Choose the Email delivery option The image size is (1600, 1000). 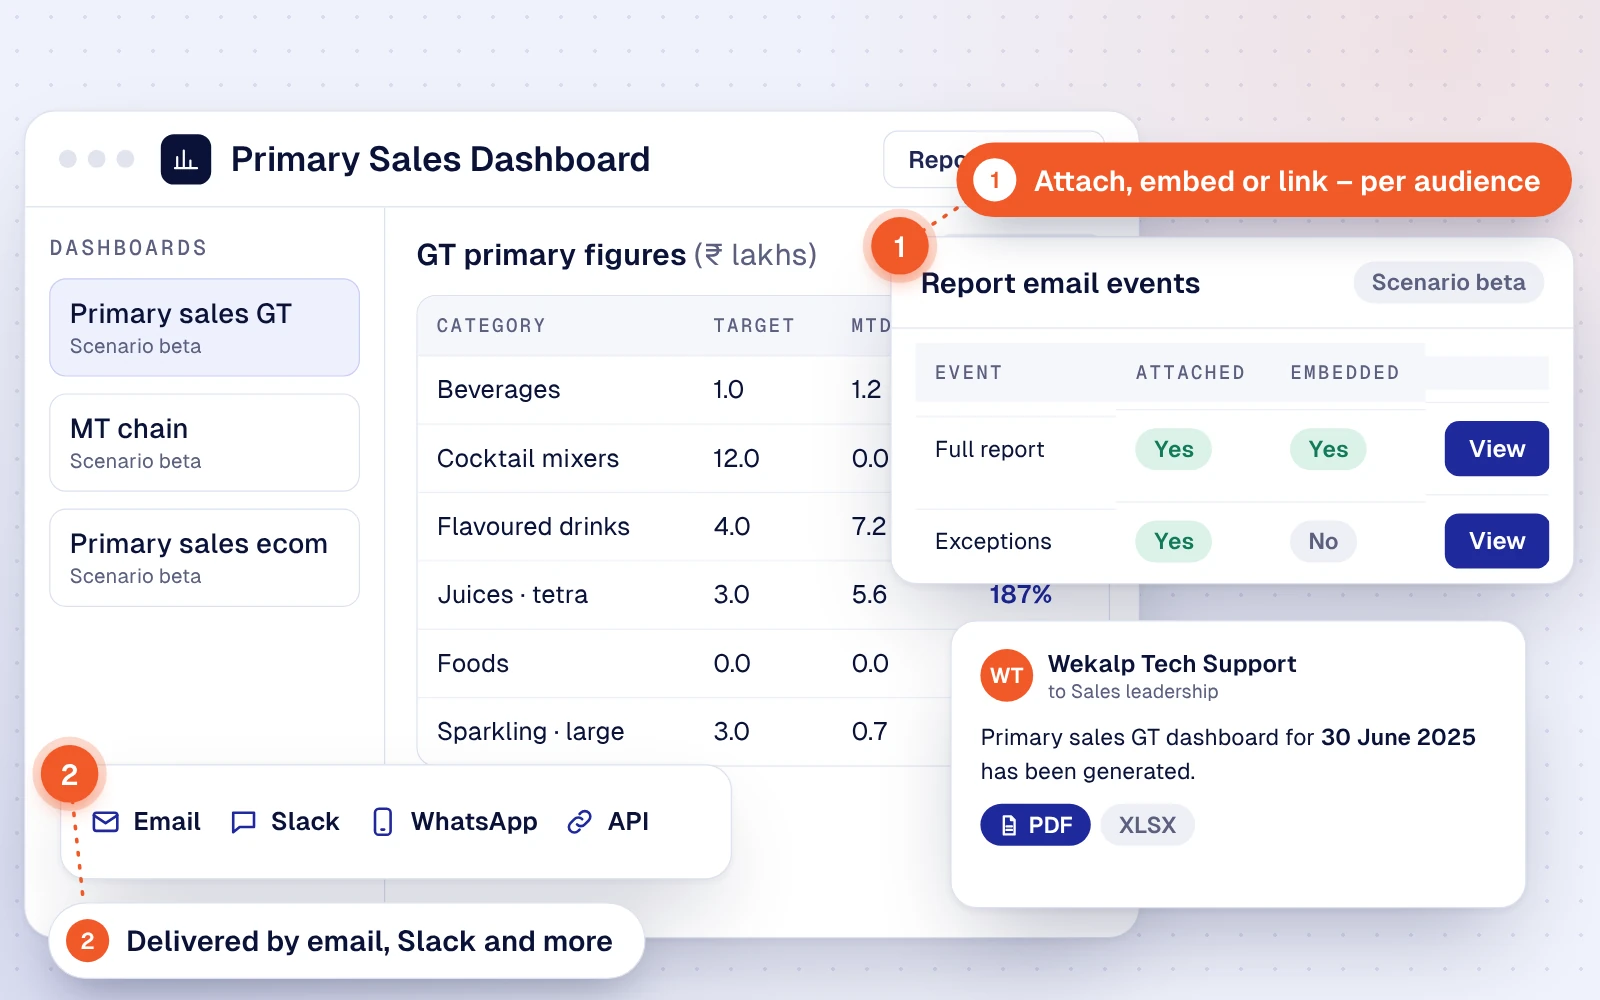click(147, 822)
